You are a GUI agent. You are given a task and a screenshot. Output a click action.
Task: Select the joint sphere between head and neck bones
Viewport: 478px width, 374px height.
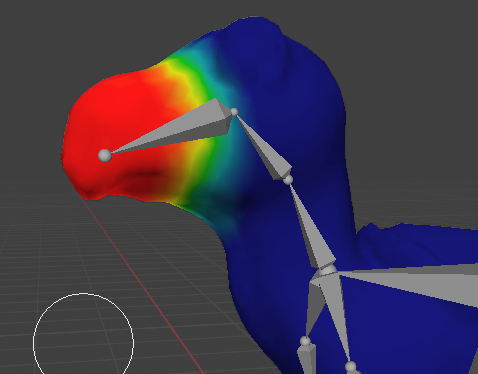pos(234,112)
